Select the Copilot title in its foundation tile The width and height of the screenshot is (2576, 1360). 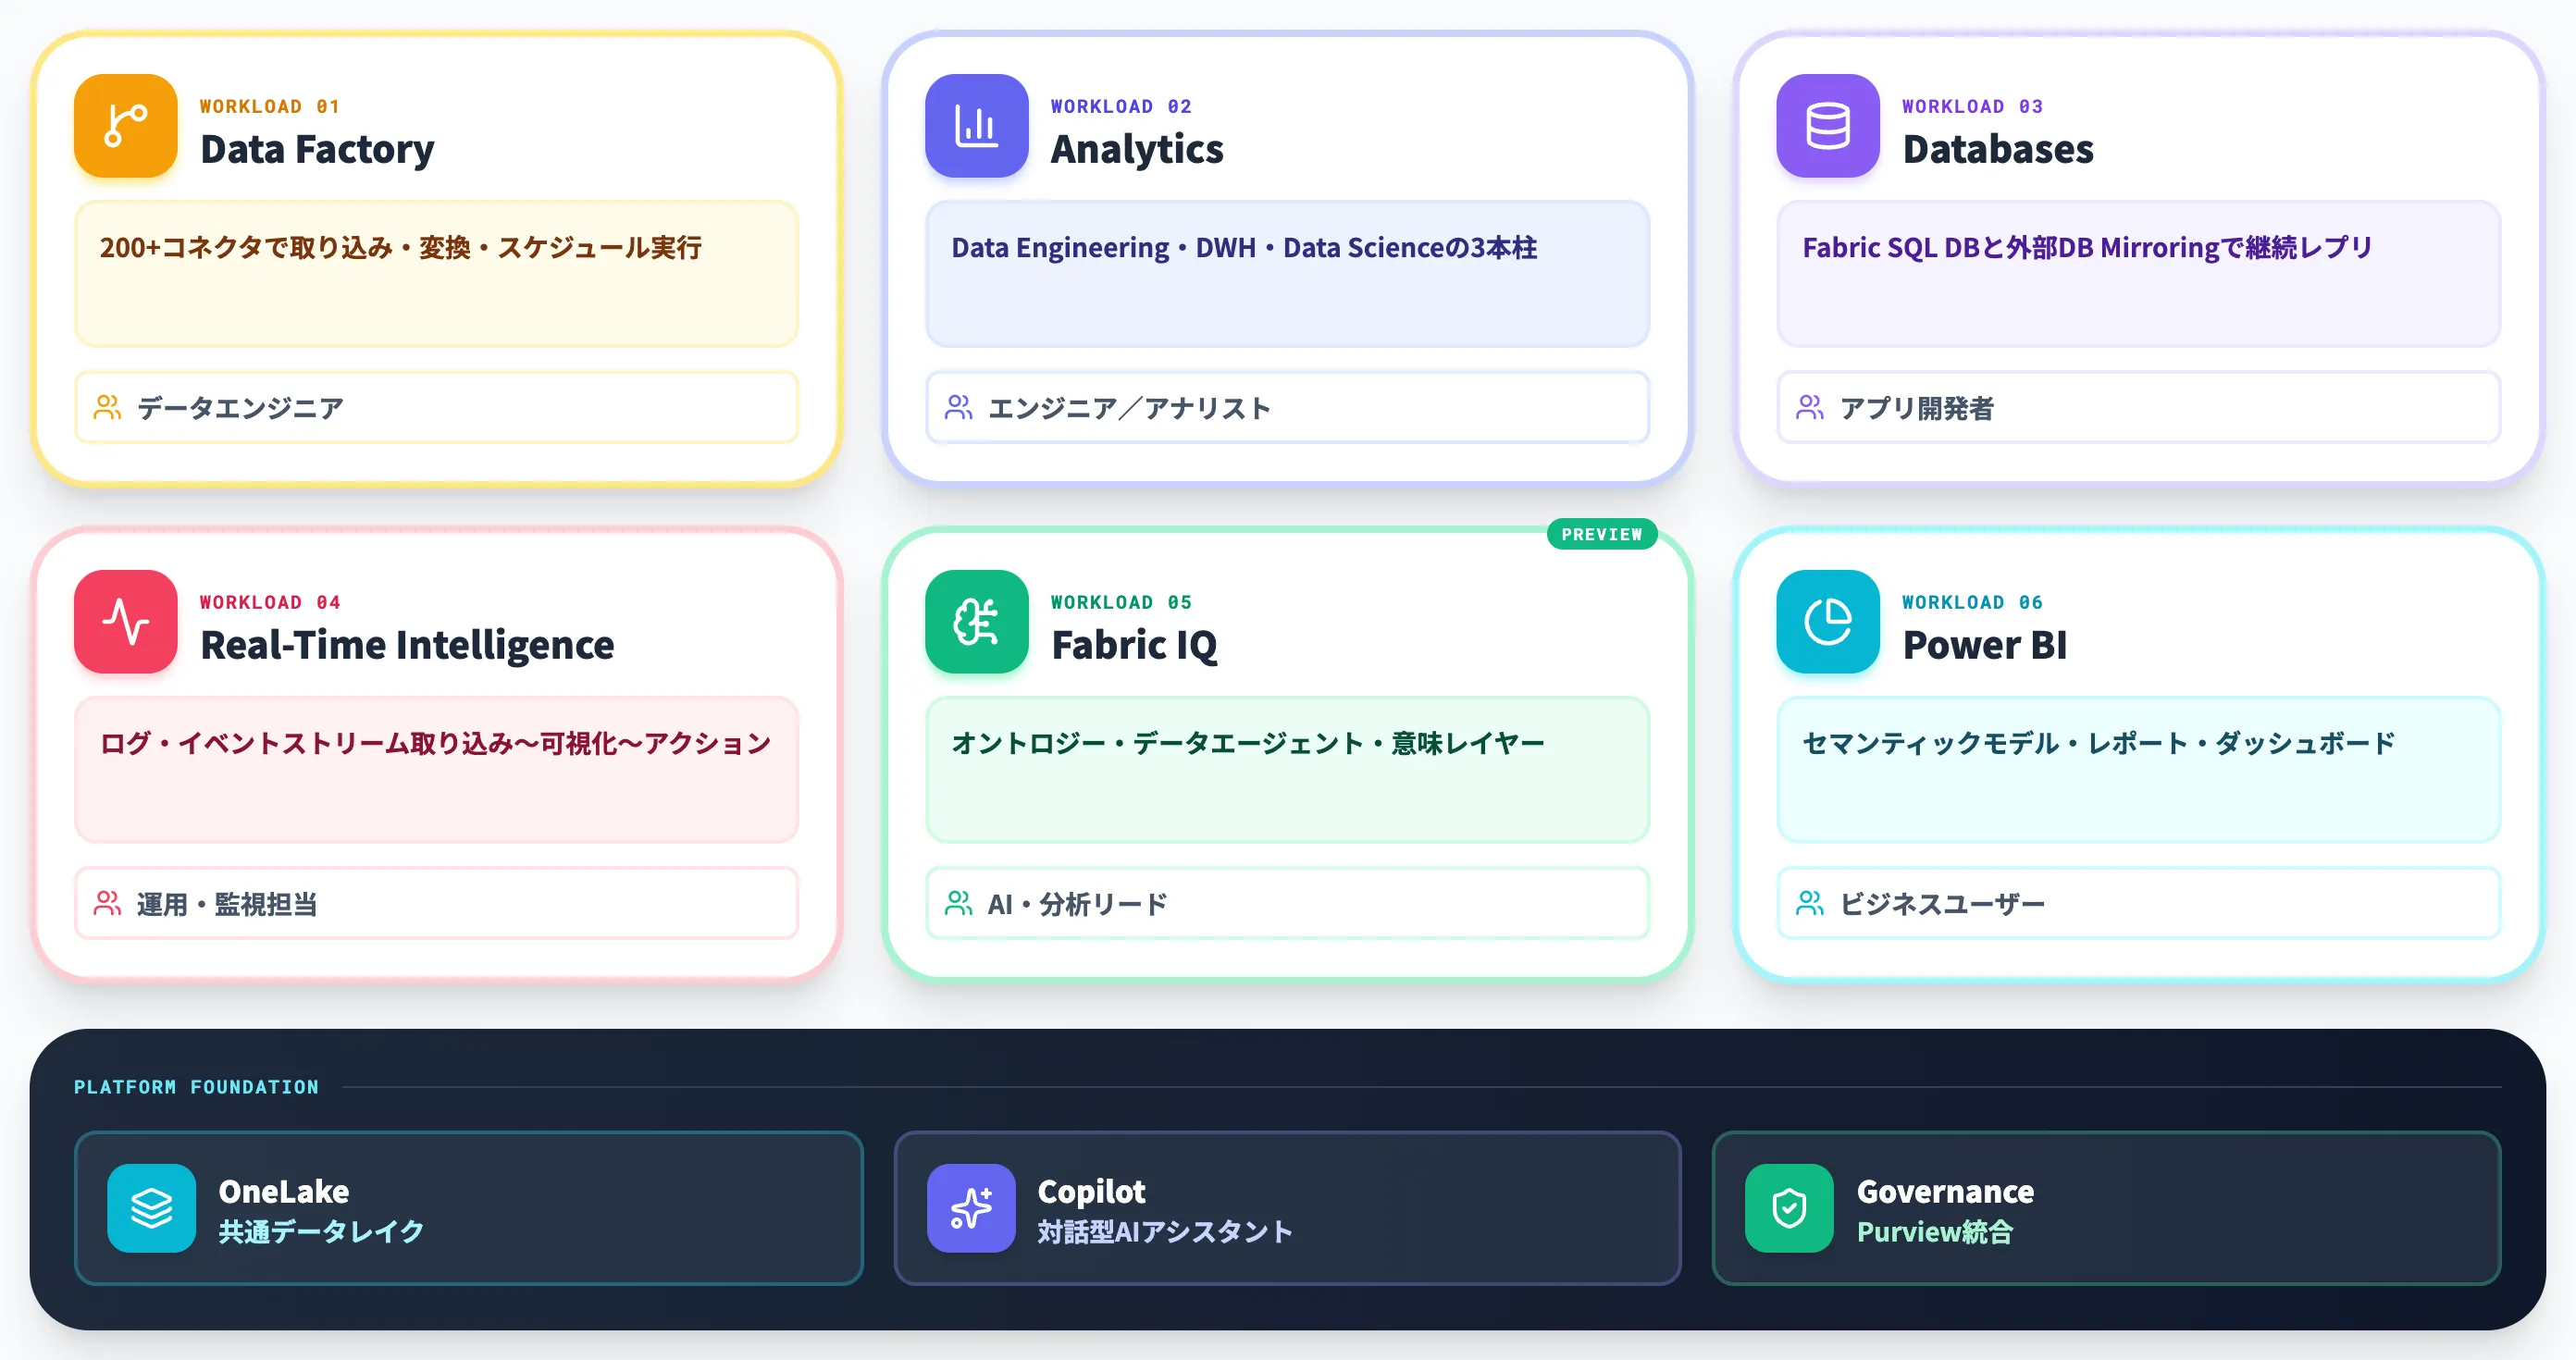1091,1191
